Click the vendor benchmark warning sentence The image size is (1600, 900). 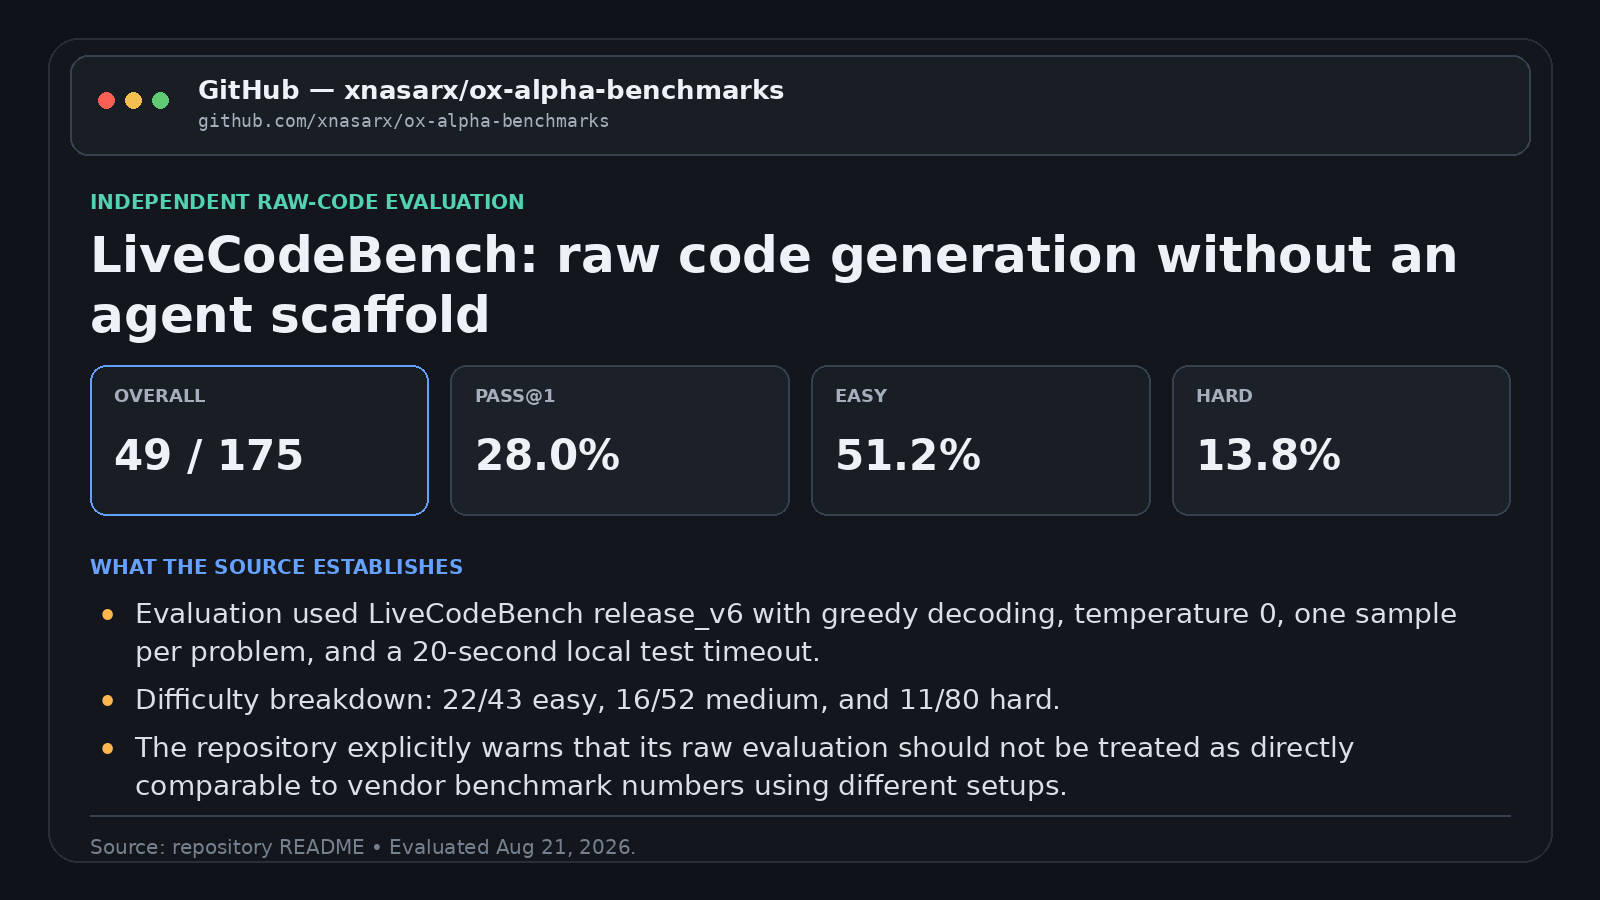click(745, 767)
